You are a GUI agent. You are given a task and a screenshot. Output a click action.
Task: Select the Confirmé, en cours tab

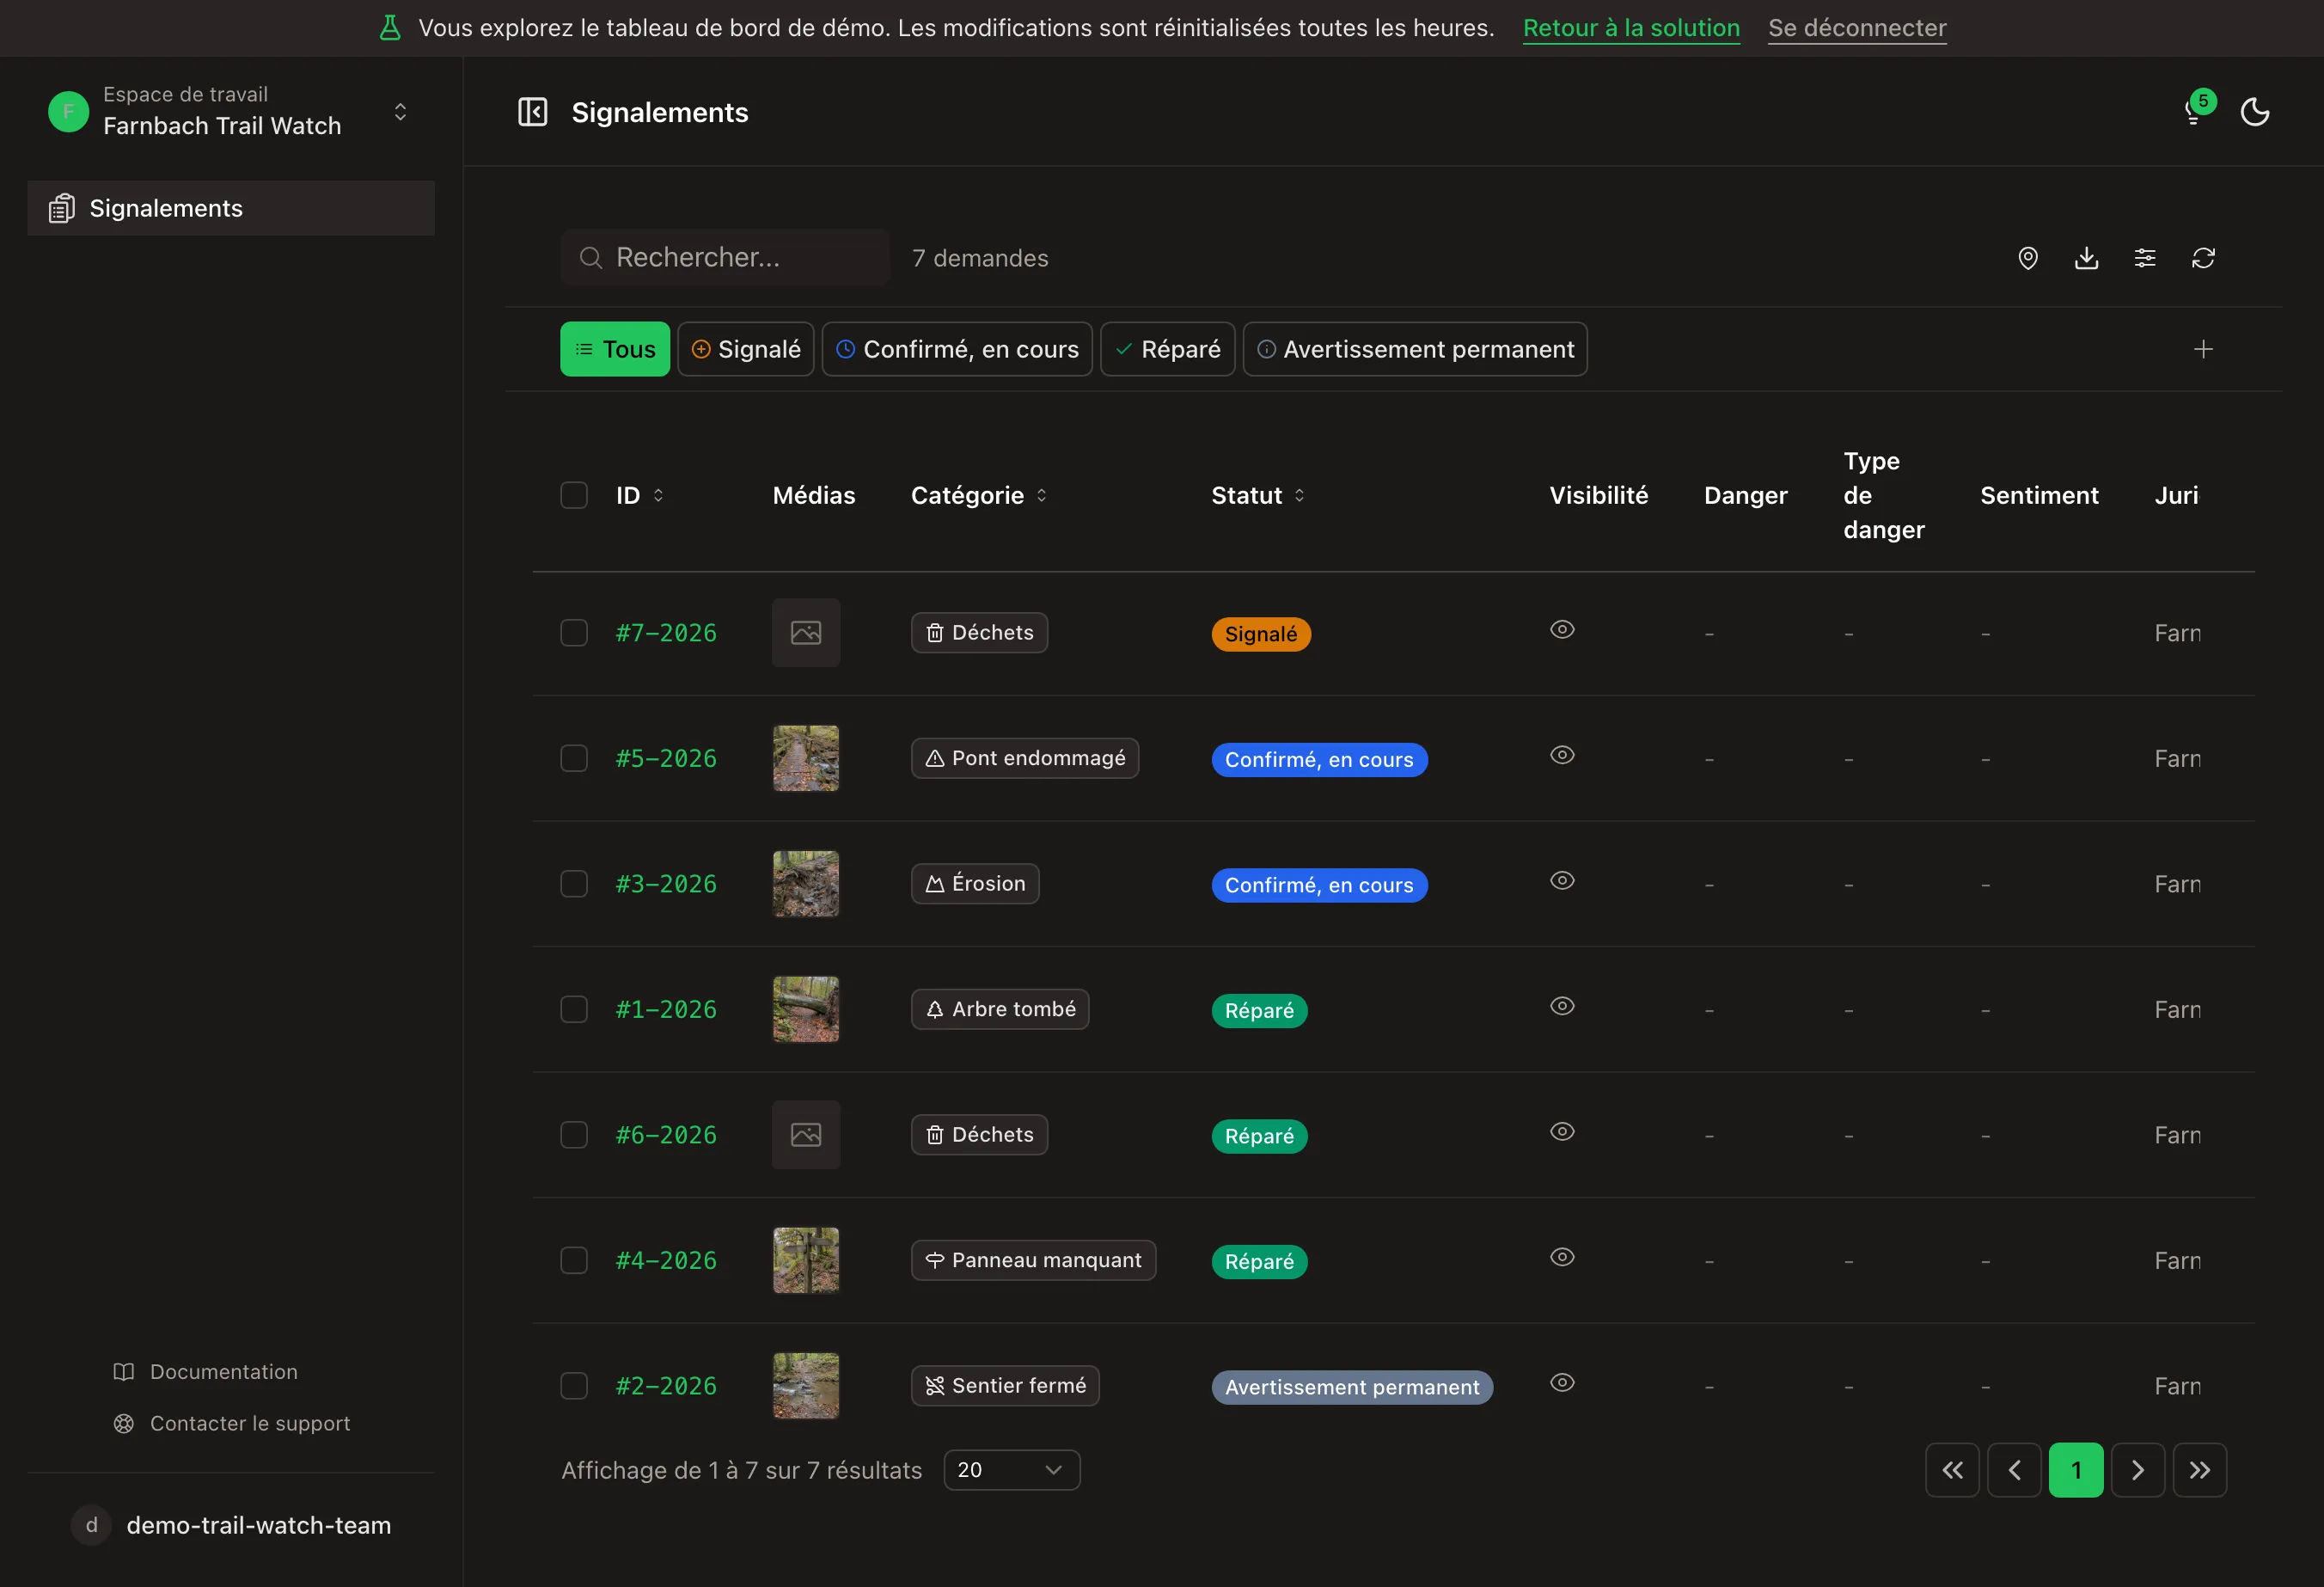(957, 349)
